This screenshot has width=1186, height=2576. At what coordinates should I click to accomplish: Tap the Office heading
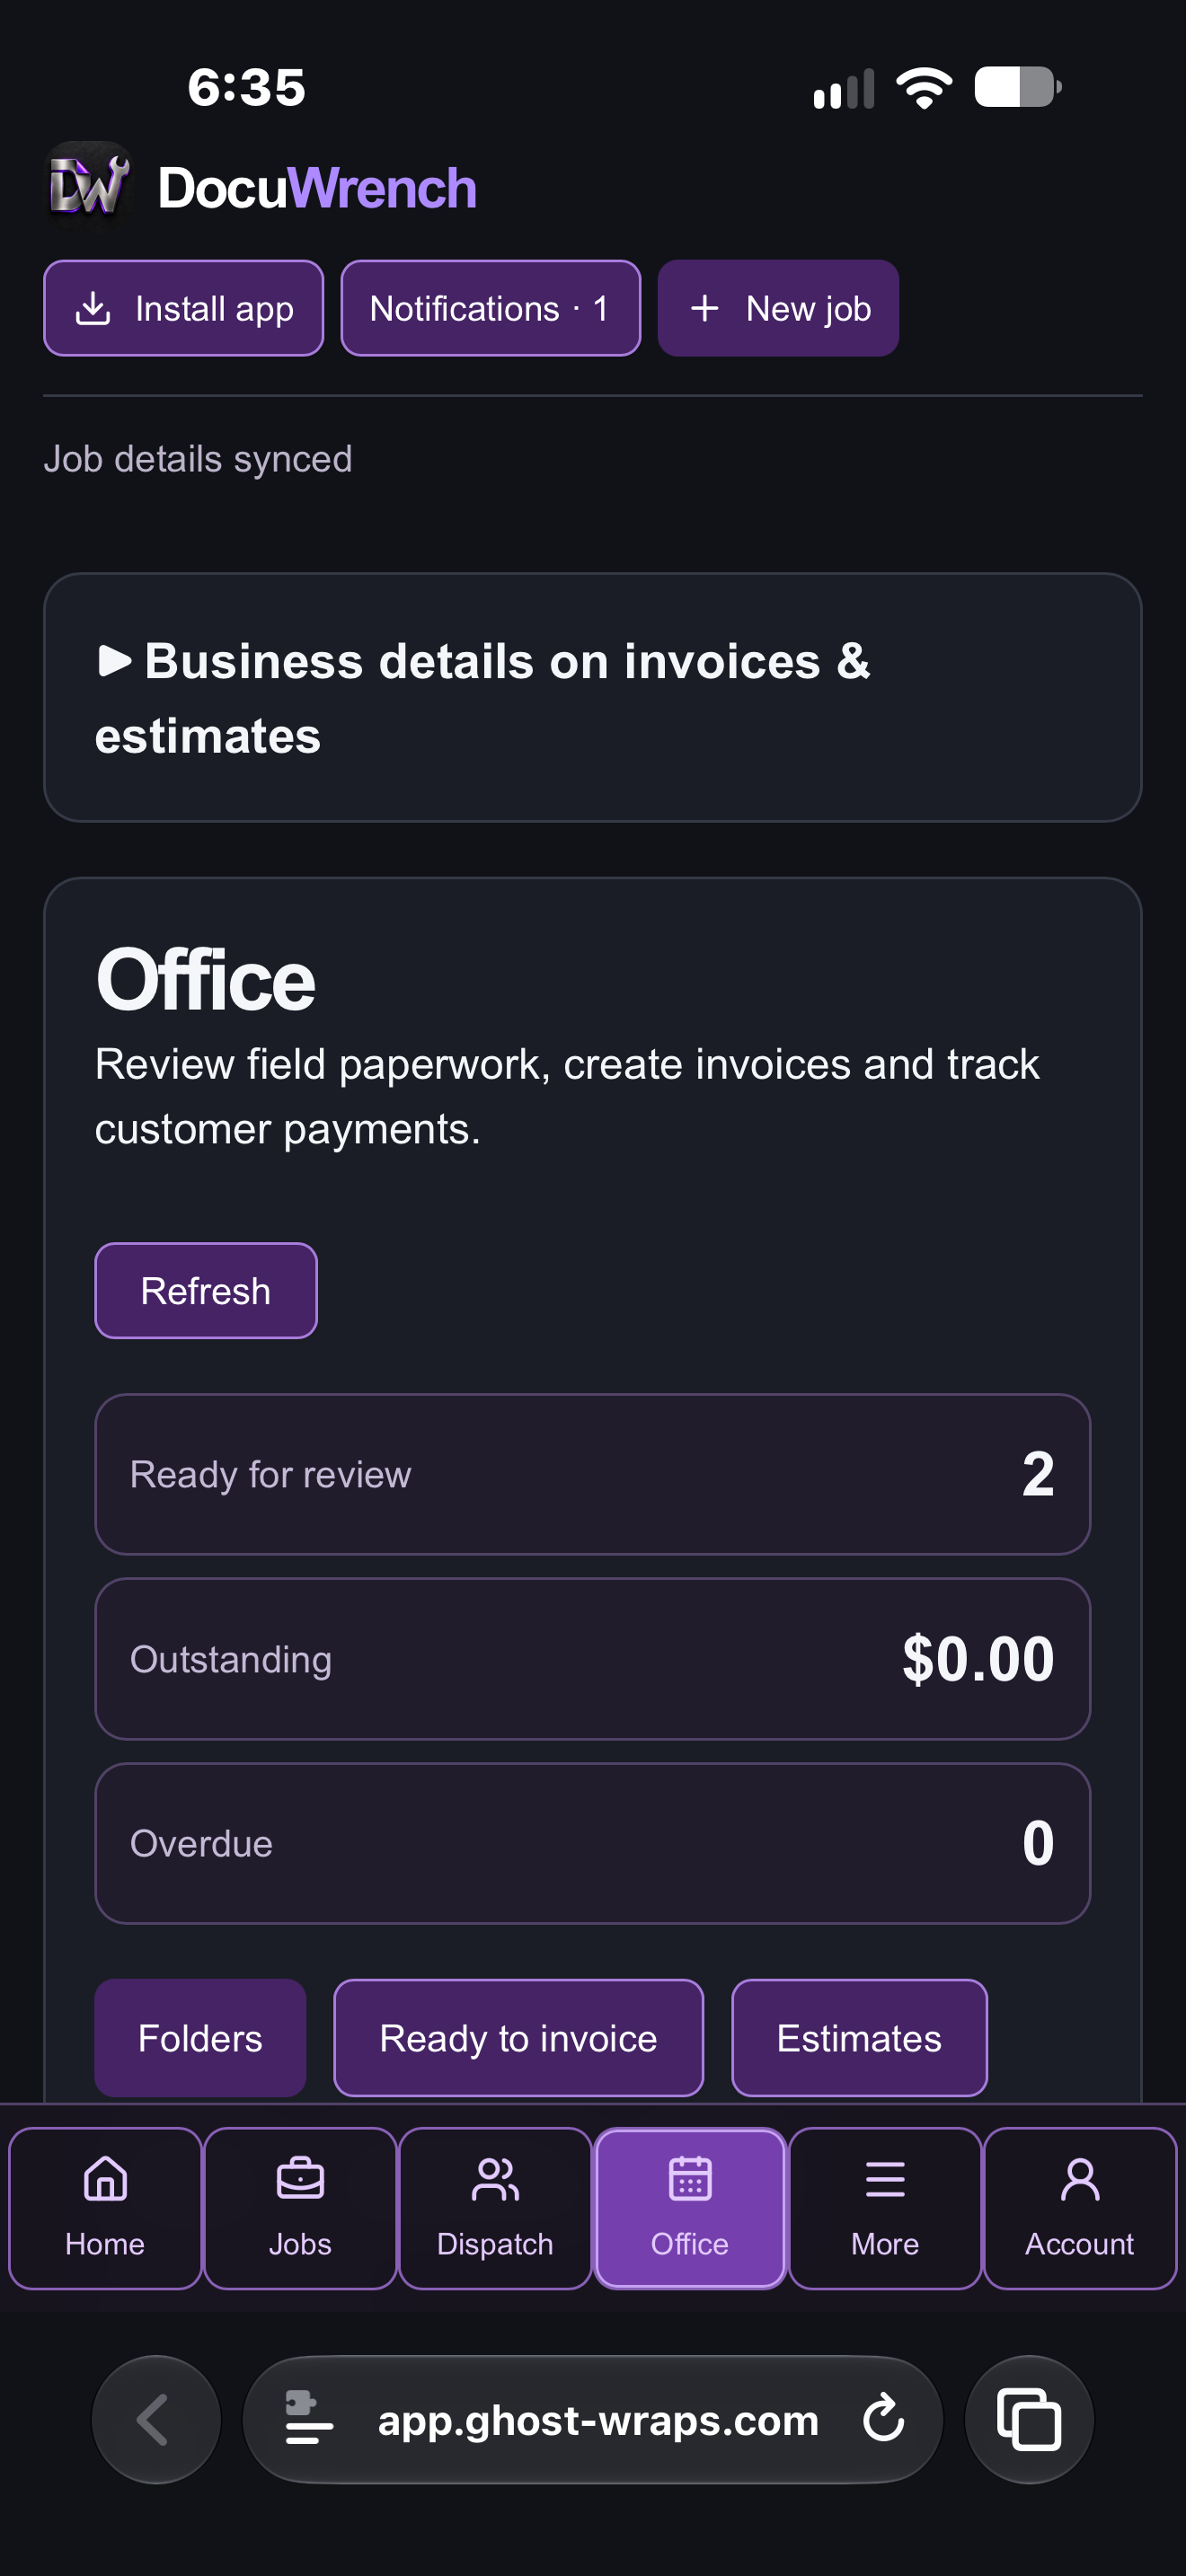pos(206,980)
